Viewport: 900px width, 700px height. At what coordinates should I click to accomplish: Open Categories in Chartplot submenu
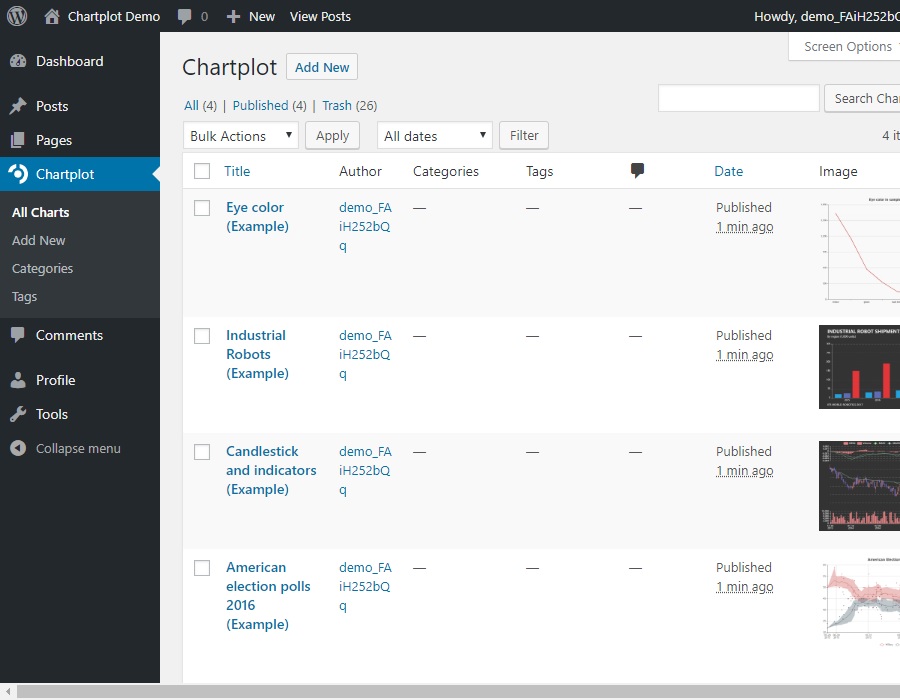click(42, 269)
